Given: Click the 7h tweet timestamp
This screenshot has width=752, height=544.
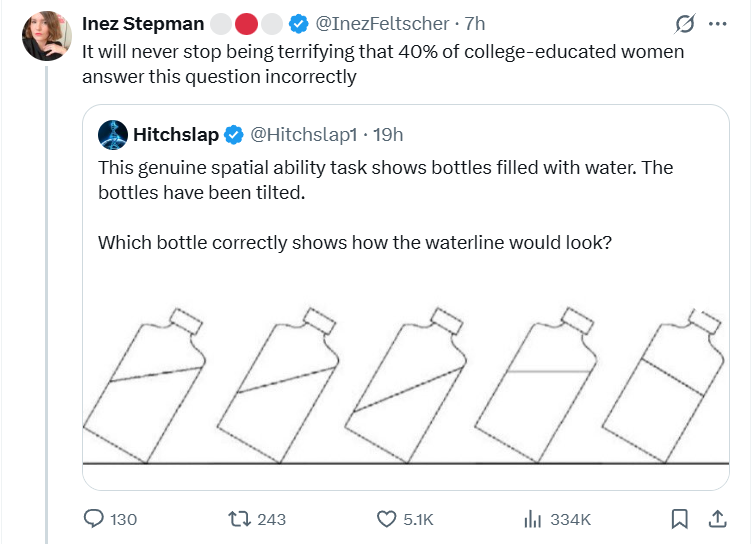Looking at the screenshot, I should click(476, 24).
